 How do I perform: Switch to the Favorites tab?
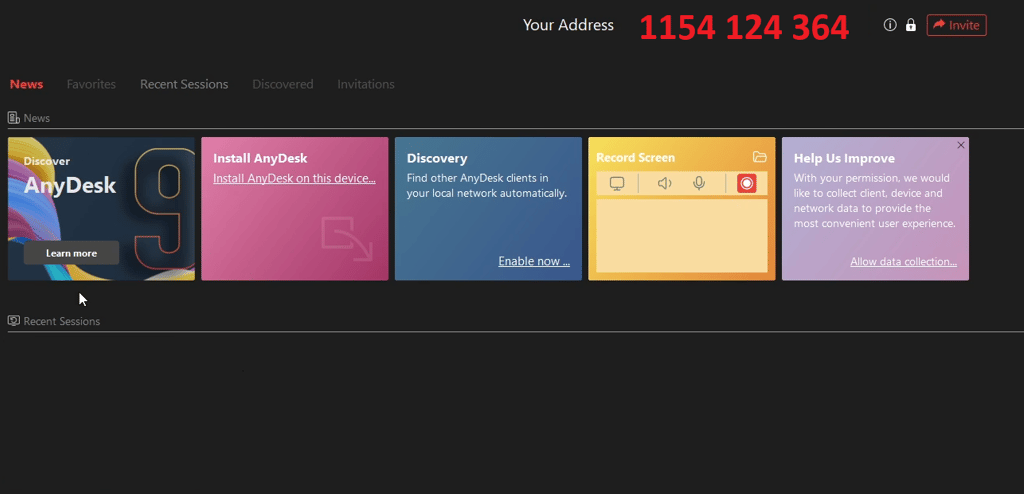click(x=91, y=84)
